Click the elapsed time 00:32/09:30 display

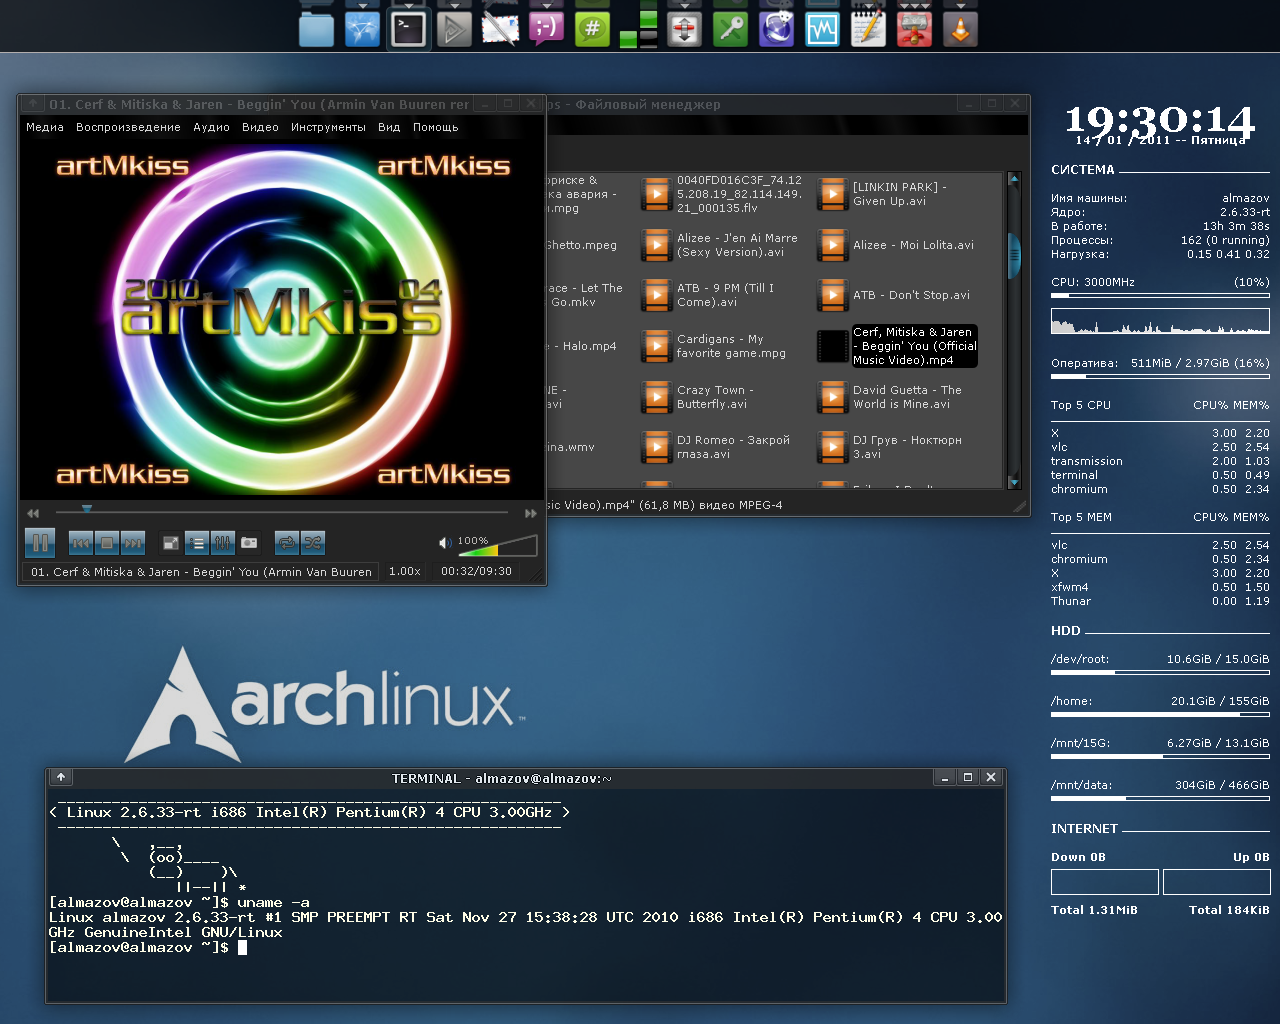pyautogui.click(x=476, y=572)
